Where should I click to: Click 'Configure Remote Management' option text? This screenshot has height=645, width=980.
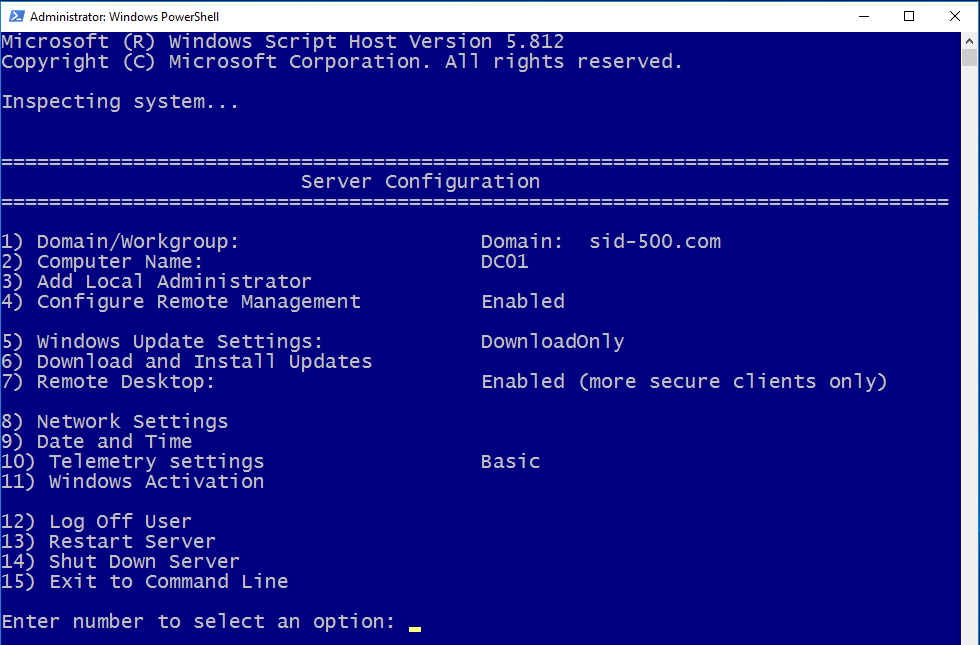(198, 302)
